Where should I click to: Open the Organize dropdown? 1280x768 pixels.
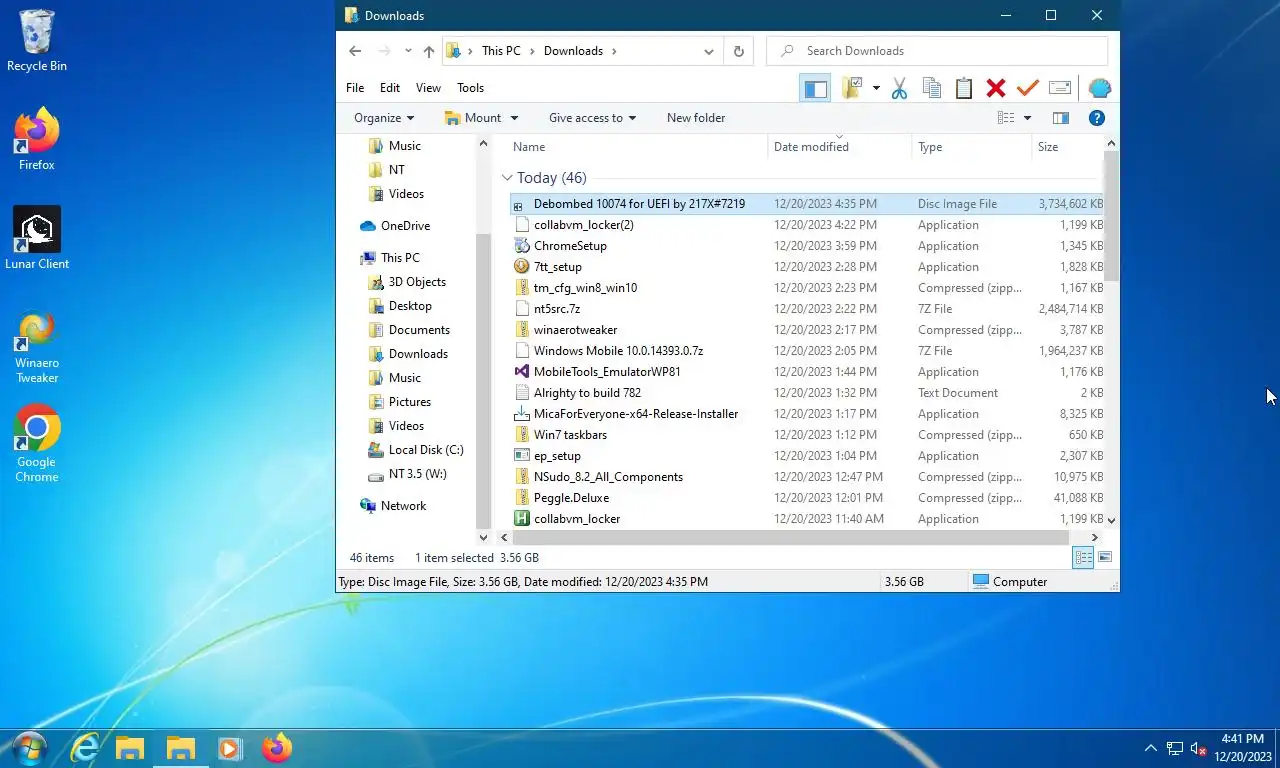pos(384,118)
